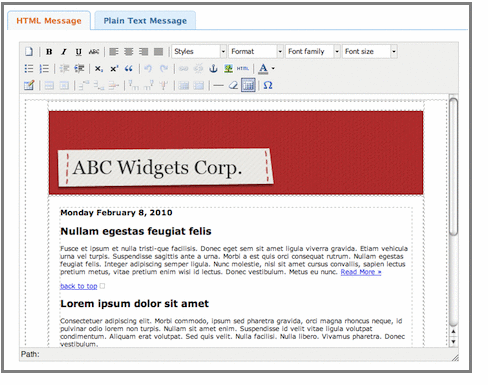Select the HTML Message tab

(x=49, y=21)
